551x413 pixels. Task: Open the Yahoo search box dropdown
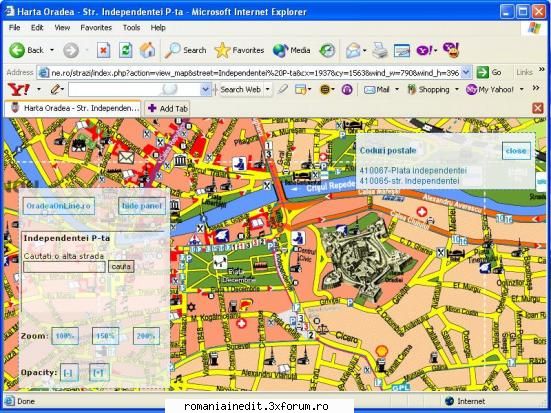coord(206,90)
